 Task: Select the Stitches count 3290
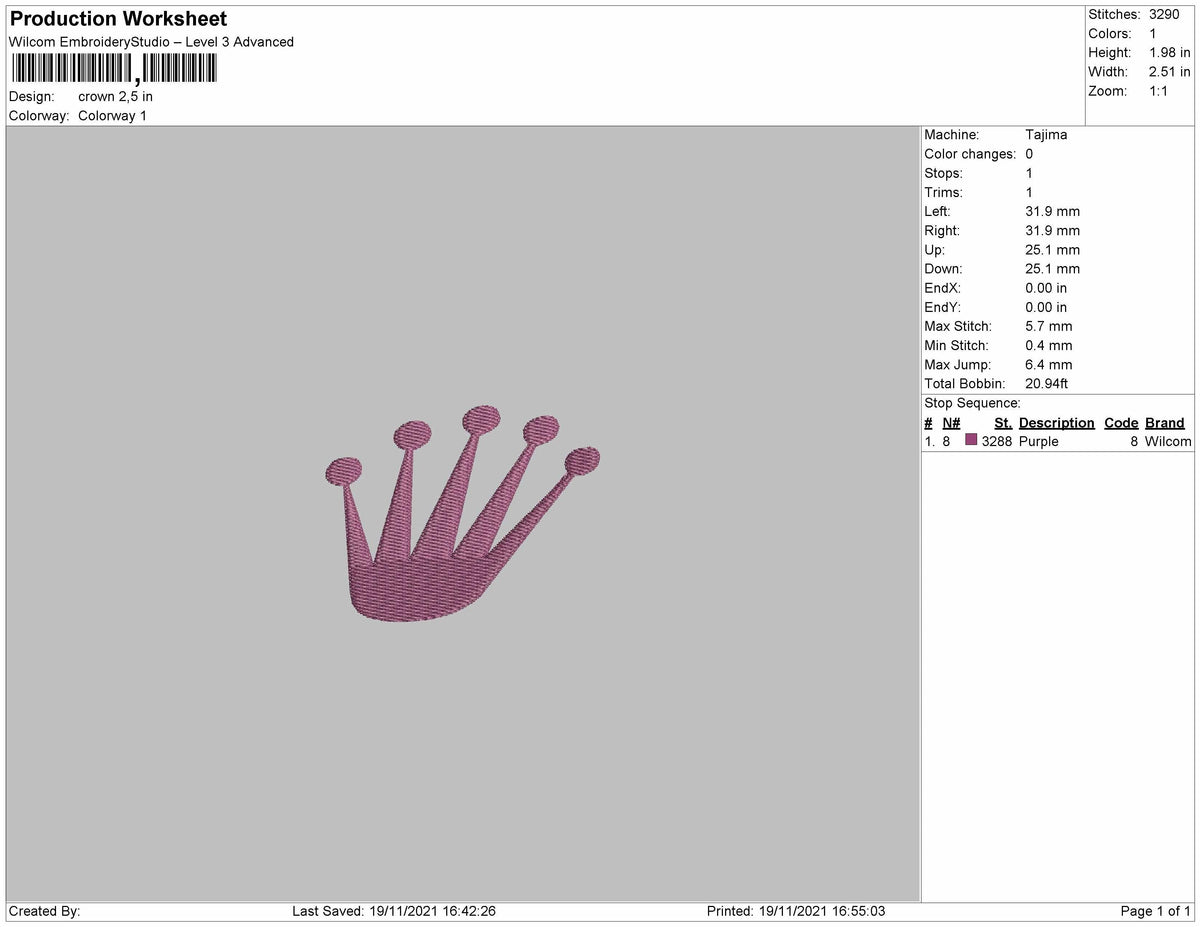[1163, 15]
